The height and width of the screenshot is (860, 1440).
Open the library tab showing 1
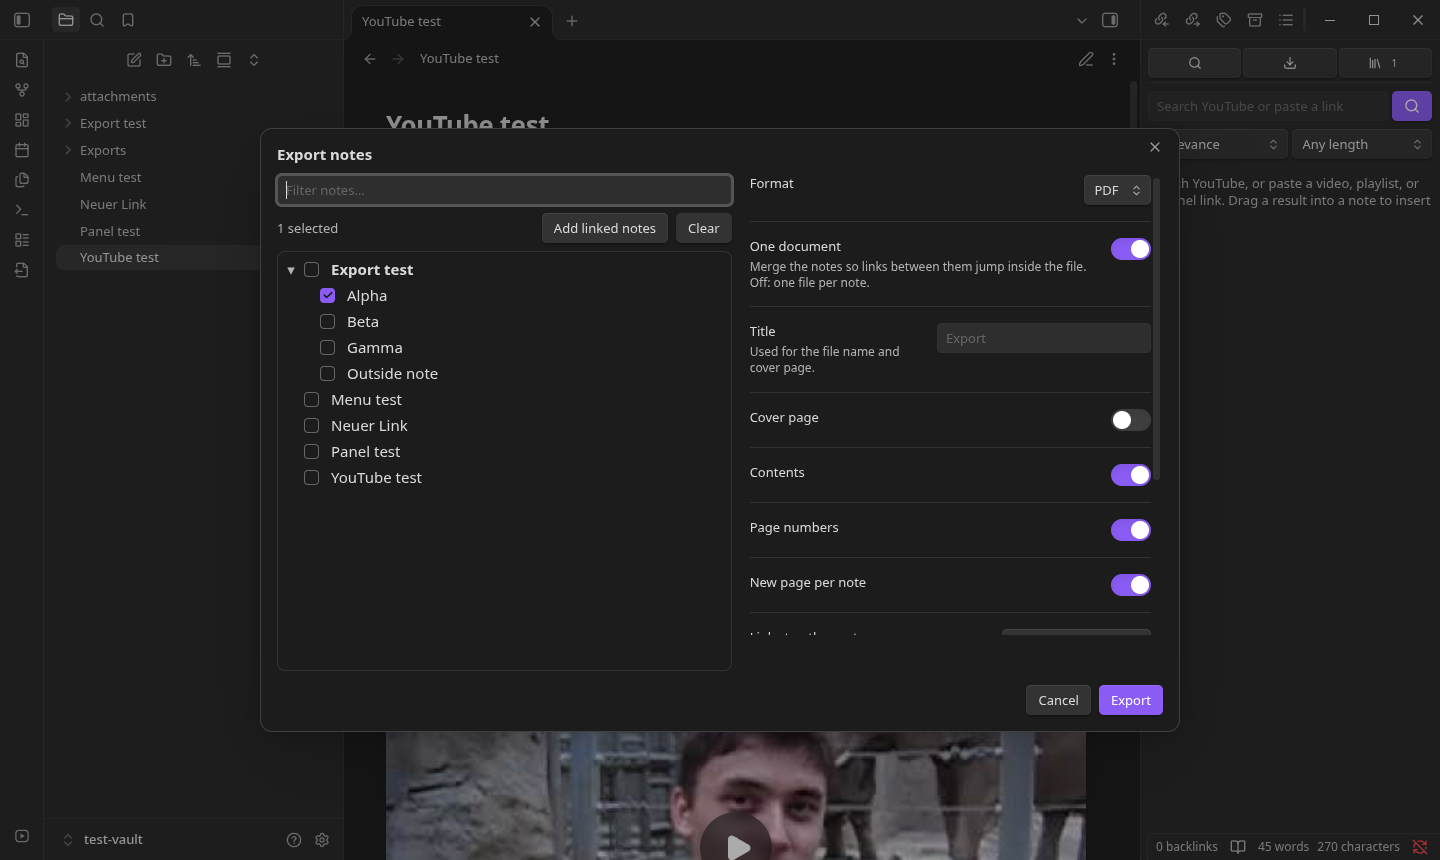[1385, 63]
